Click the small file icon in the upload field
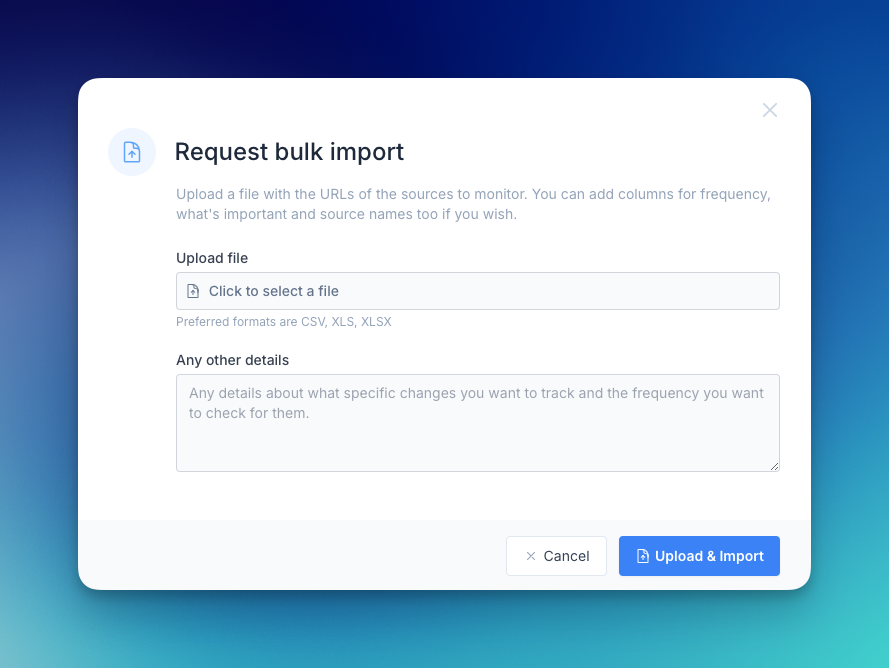Image resolution: width=889 pixels, height=668 pixels. (x=193, y=291)
